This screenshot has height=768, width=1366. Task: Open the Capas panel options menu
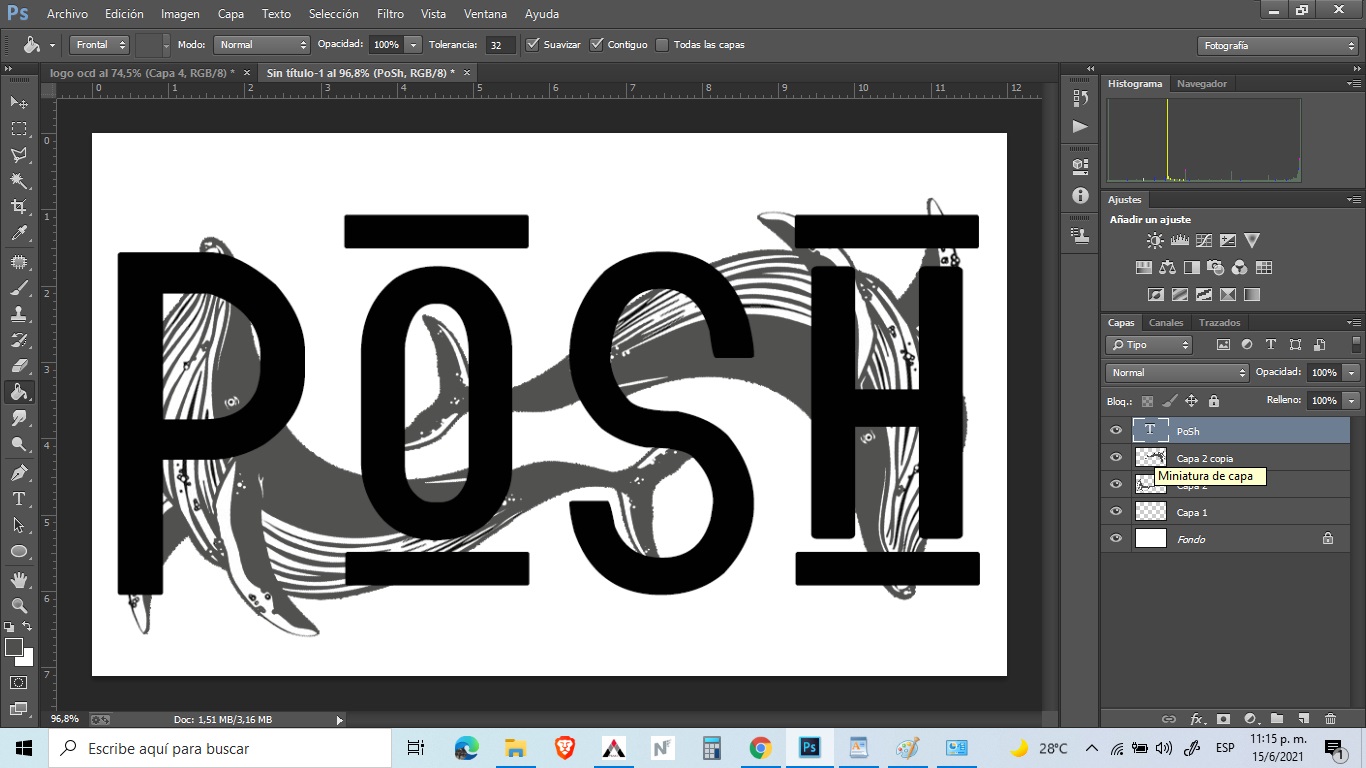tap(1354, 323)
